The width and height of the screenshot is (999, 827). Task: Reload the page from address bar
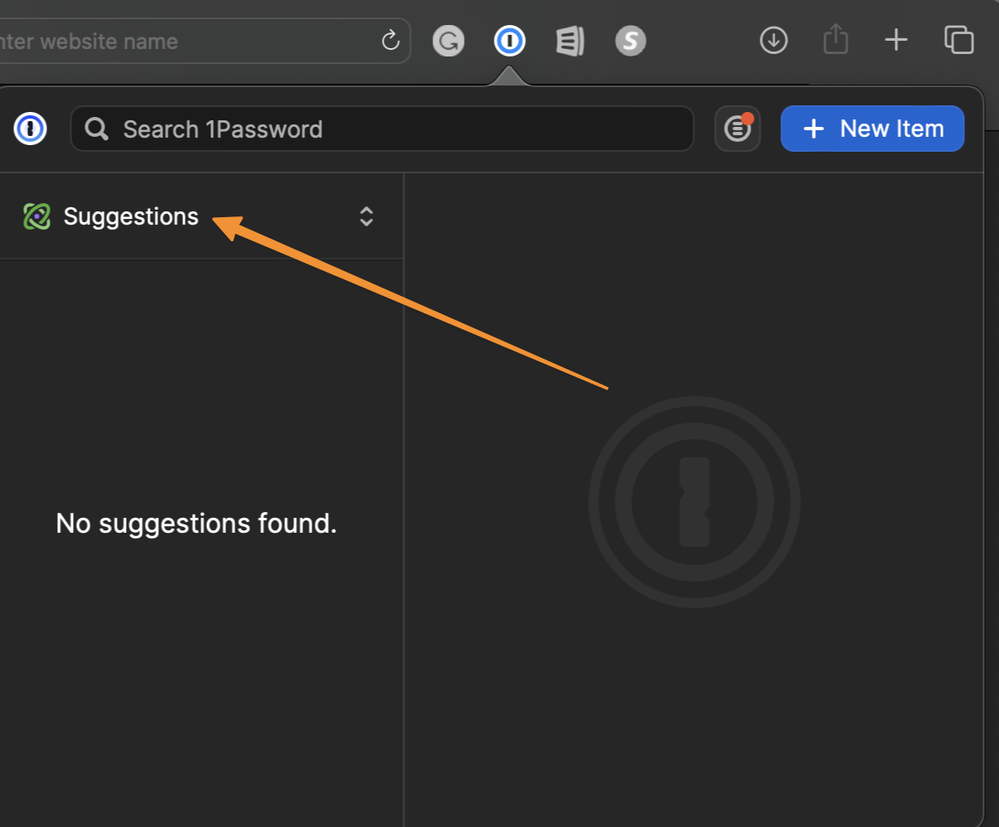390,41
